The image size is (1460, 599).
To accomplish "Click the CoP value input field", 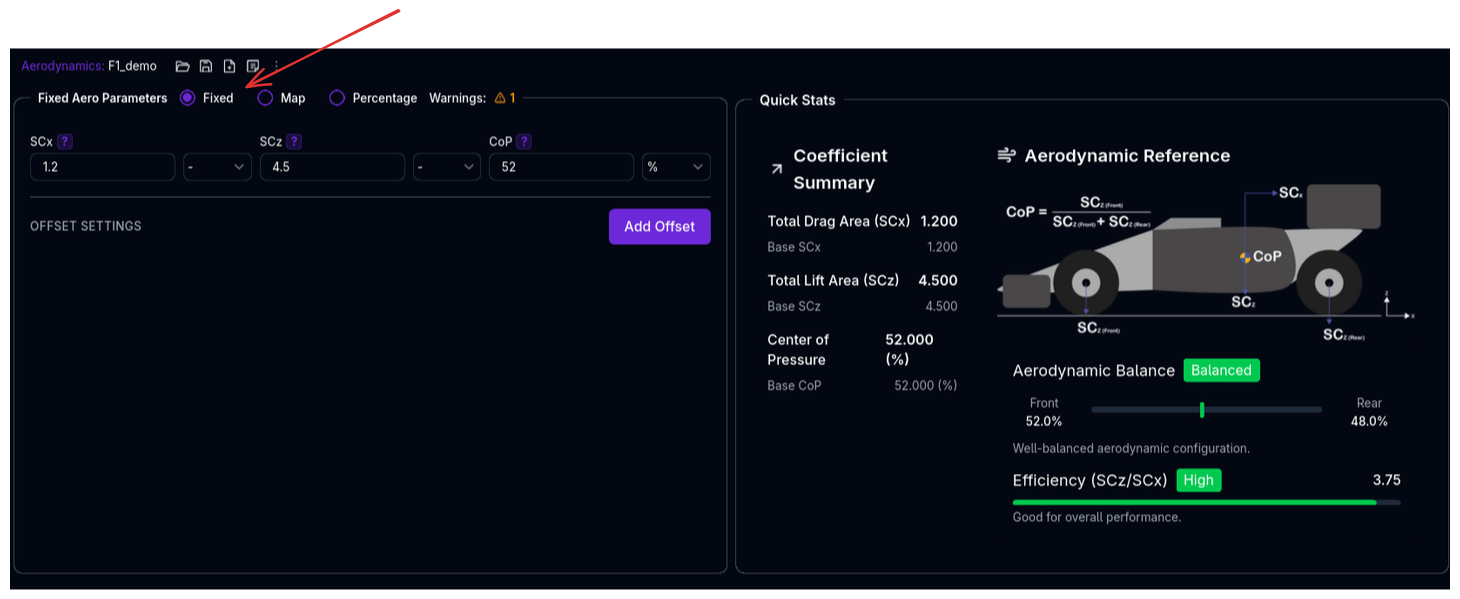I will click(x=561, y=167).
